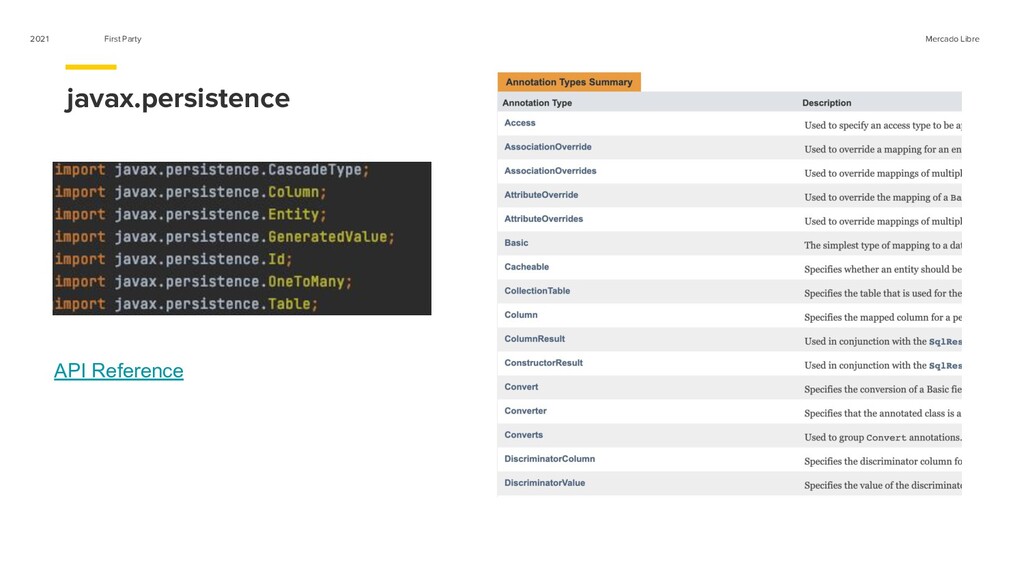Screen dimensions: 1024x576
Task: Select the AttributeOverrides annotation link
Action: pyautogui.click(x=543, y=219)
